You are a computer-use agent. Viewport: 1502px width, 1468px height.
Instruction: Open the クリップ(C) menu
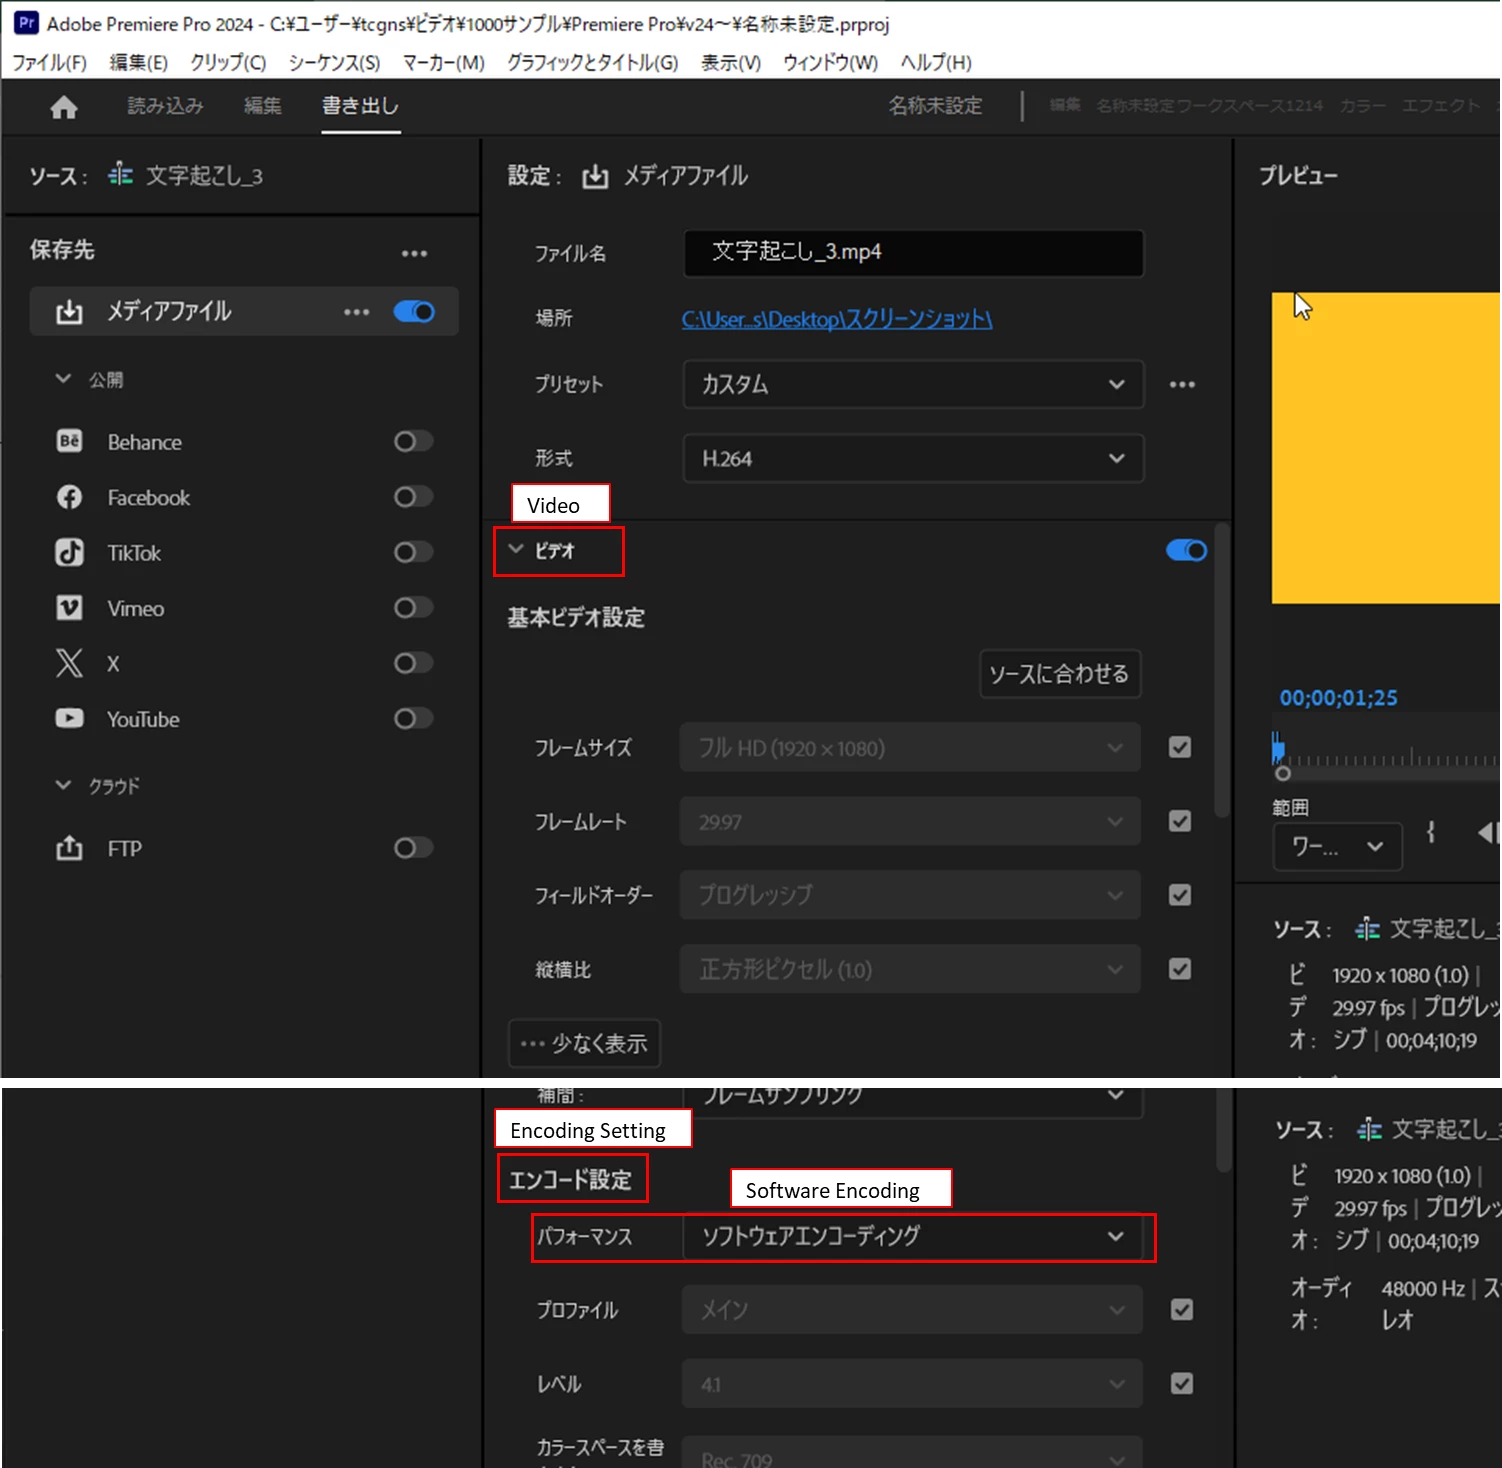point(228,62)
